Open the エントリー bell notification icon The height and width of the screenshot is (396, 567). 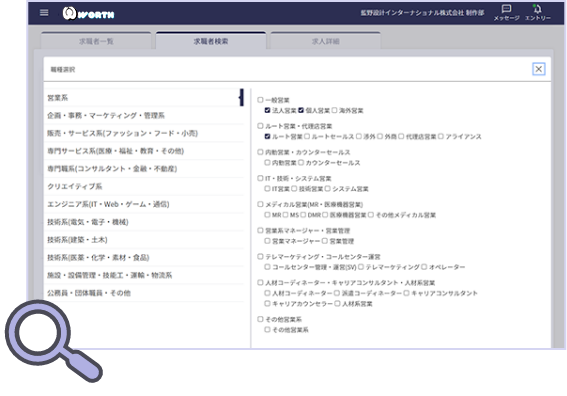point(538,13)
